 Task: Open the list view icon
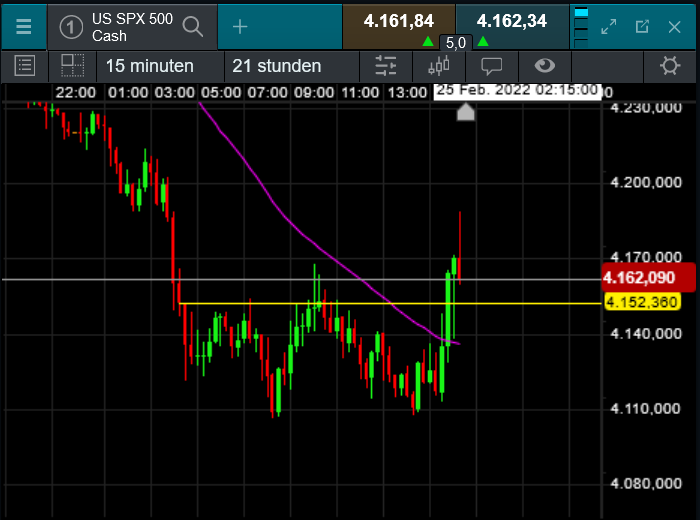[x=25, y=66]
